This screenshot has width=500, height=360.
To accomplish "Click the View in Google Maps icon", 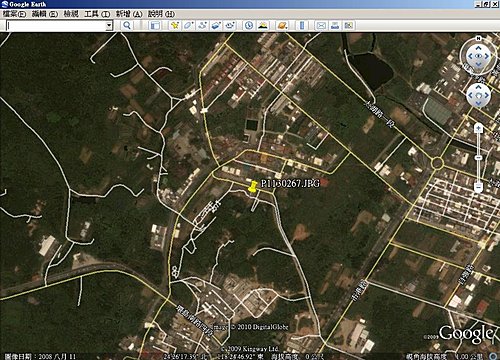I will tap(349, 25).
